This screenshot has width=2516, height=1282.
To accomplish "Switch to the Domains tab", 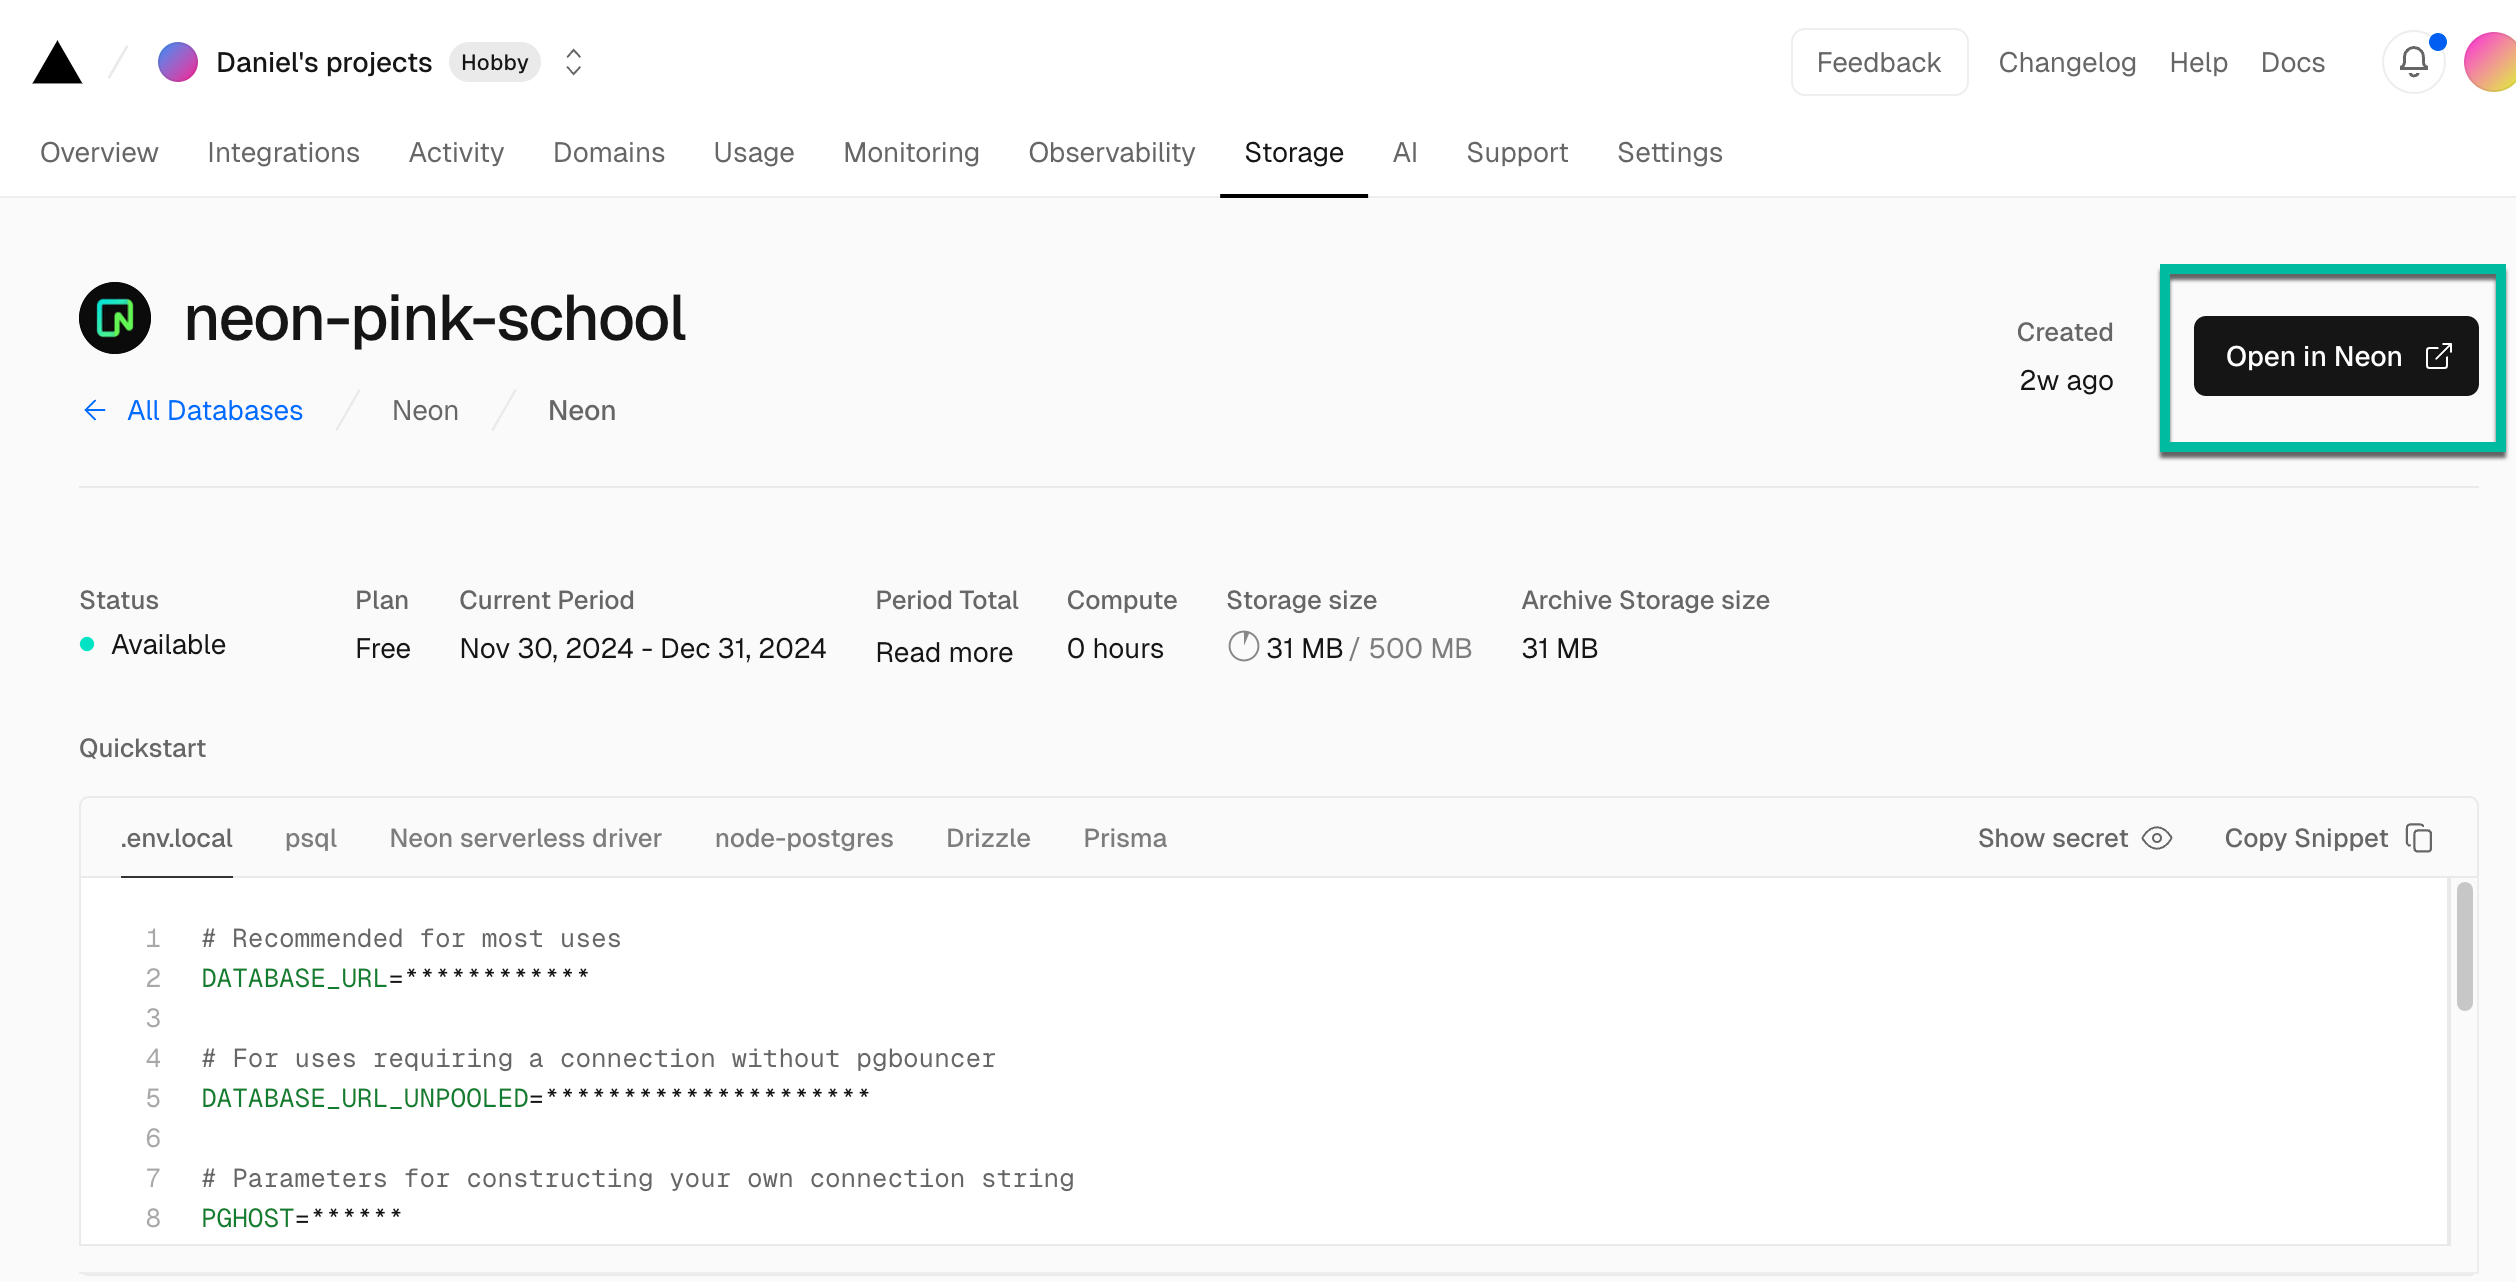I will 608,152.
